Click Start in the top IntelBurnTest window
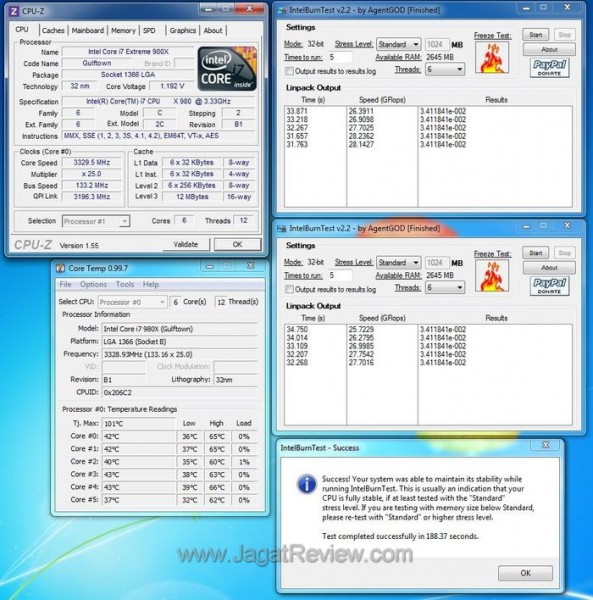This screenshot has height=600, width=593. click(x=536, y=35)
